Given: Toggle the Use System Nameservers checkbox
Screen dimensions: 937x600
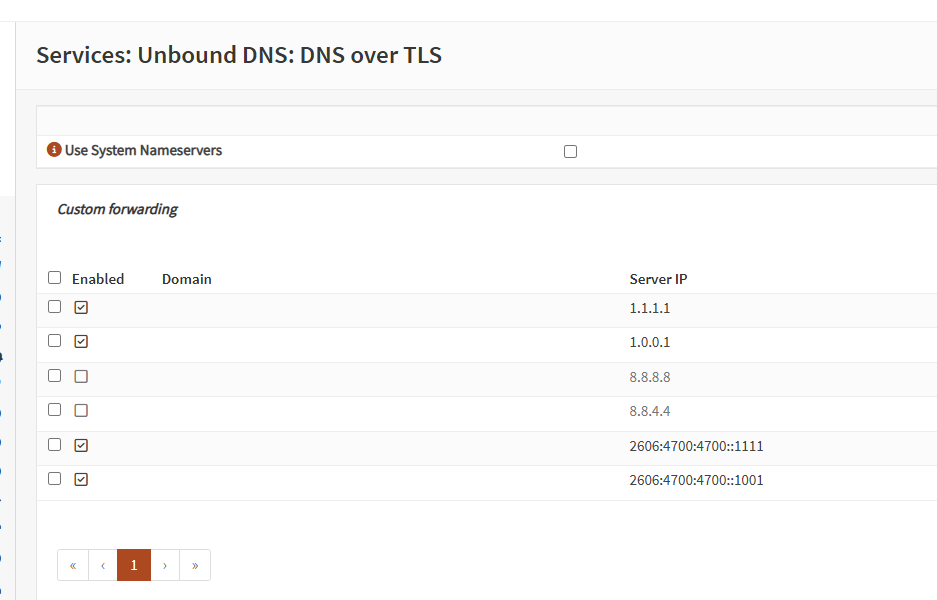Looking at the screenshot, I should pyautogui.click(x=571, y=152).
